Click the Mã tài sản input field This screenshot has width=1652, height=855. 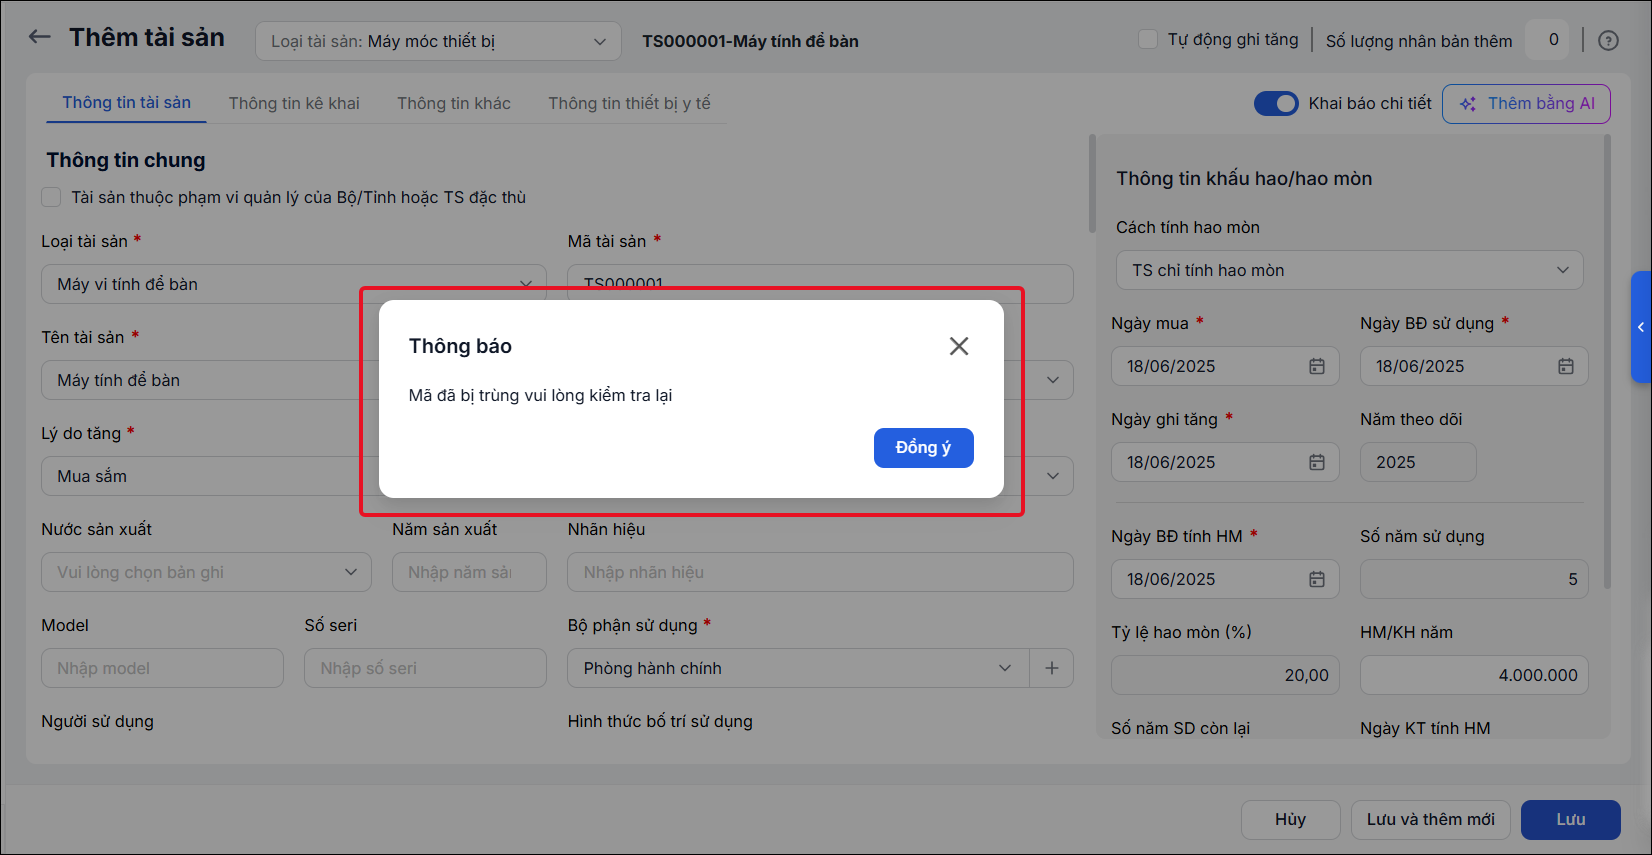(x=820, y=284)
